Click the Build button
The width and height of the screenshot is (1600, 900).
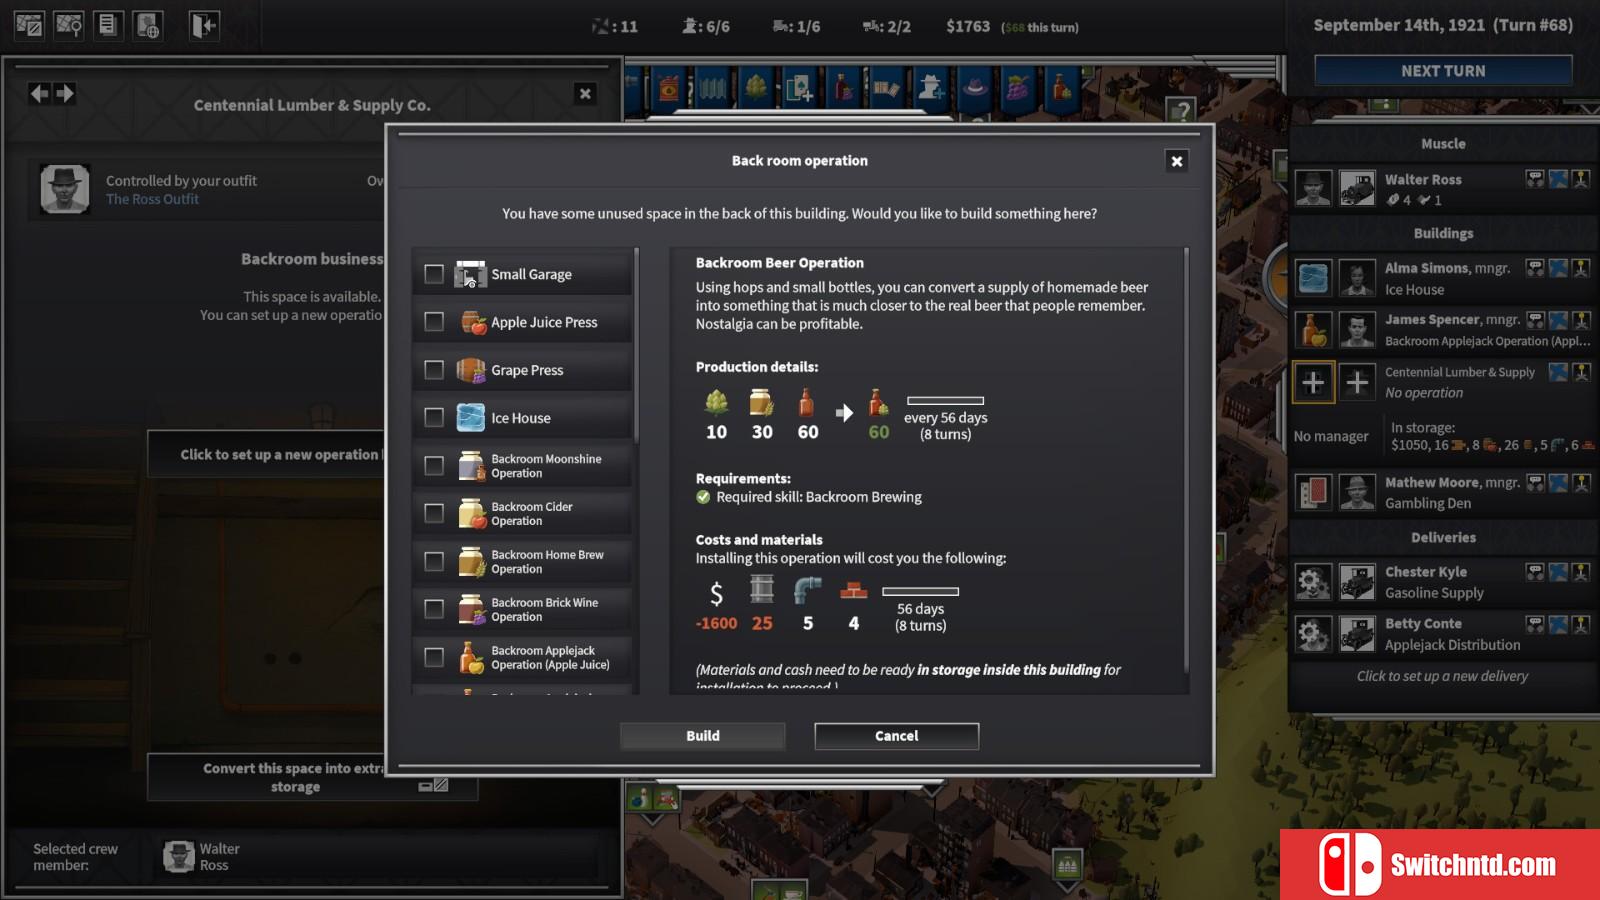(702, 736)
